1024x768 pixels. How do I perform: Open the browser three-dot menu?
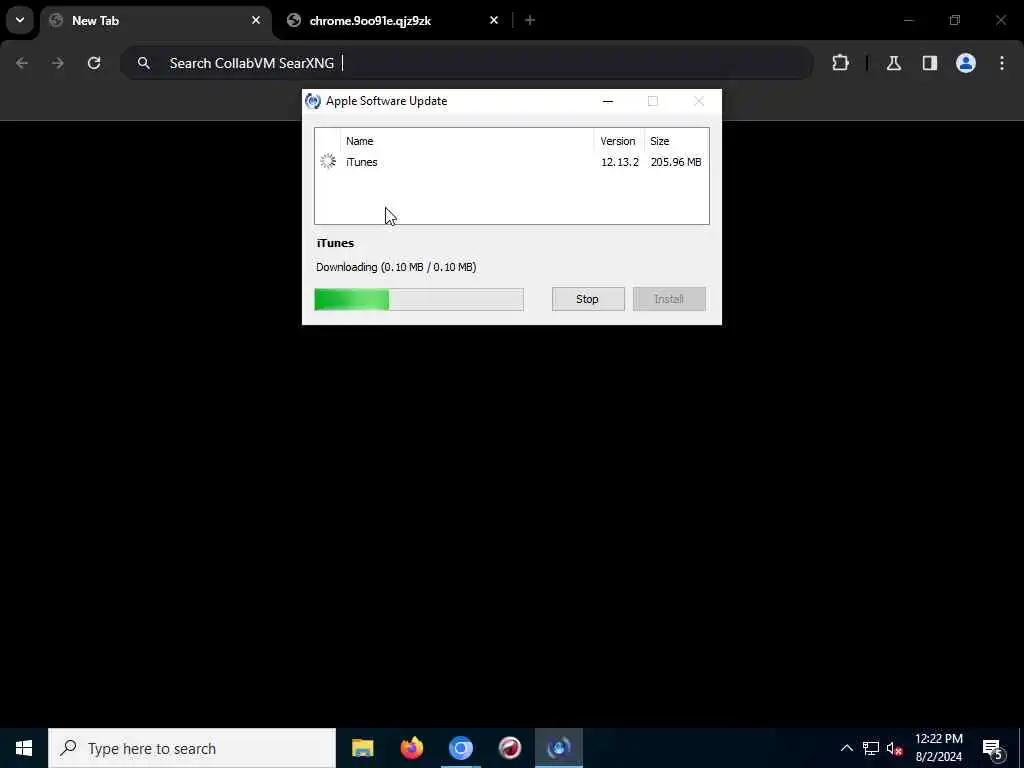(x=1002, y=63)
